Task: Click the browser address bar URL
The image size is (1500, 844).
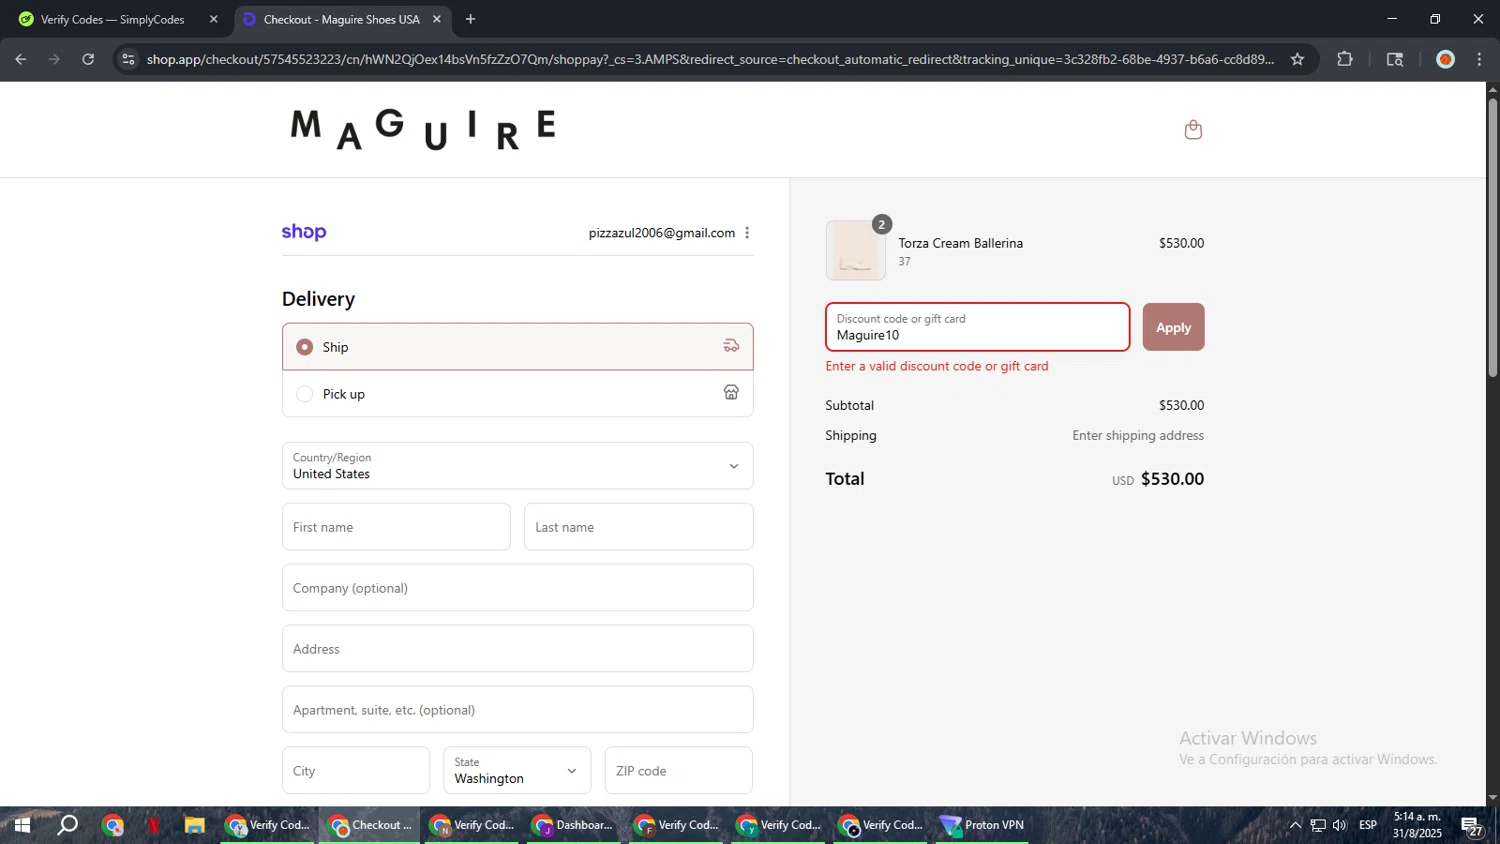Action: click(x=710, y=59)
